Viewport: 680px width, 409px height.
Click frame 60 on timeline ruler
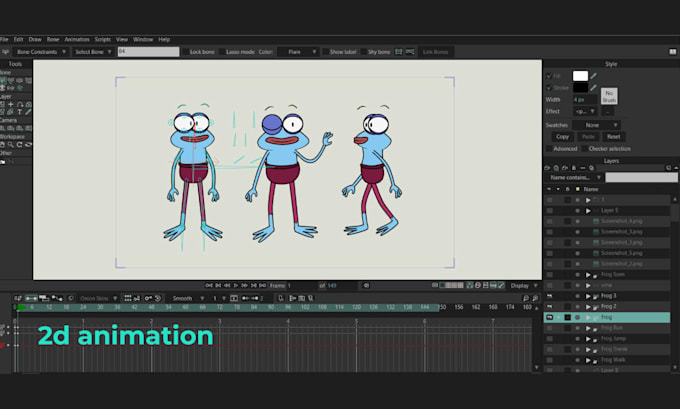point(185,307)
